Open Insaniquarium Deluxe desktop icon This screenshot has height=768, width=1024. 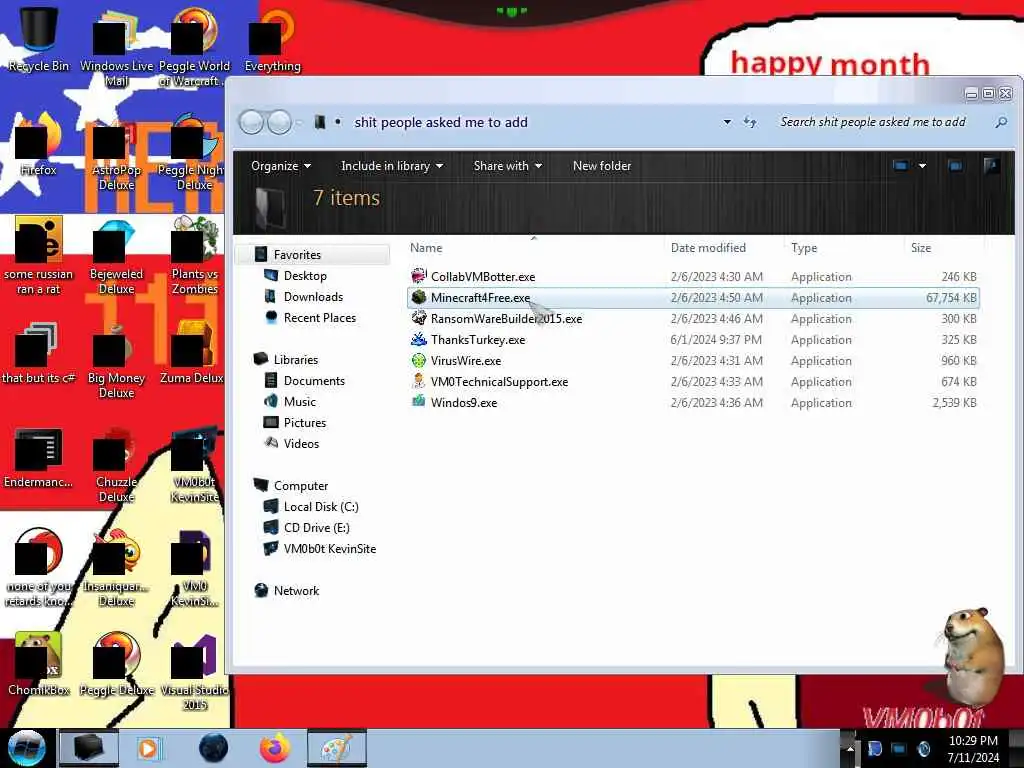pos(116,568)
